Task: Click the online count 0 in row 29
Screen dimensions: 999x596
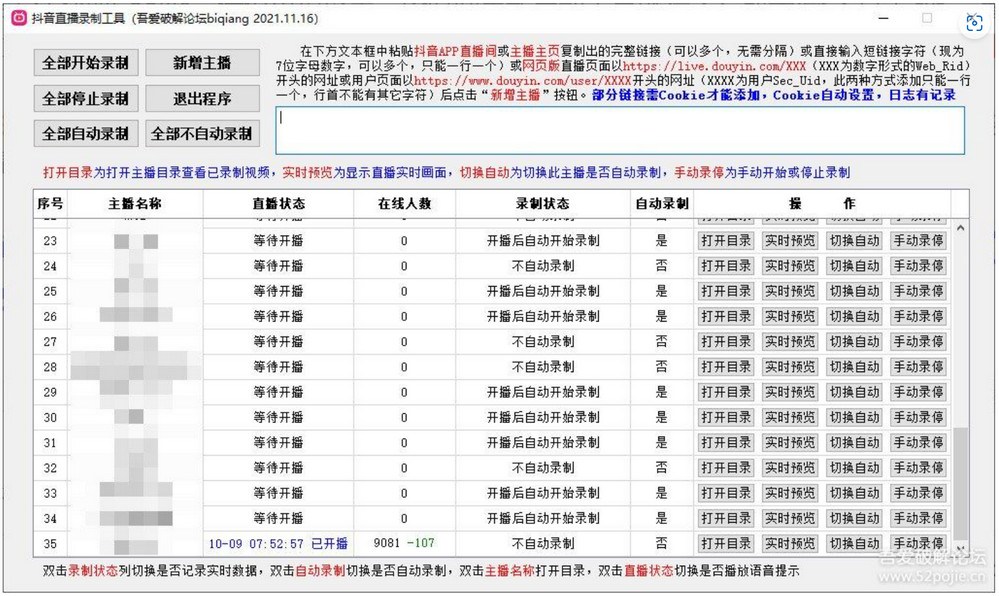Action: pyautogui.click(x=405, y=392)
